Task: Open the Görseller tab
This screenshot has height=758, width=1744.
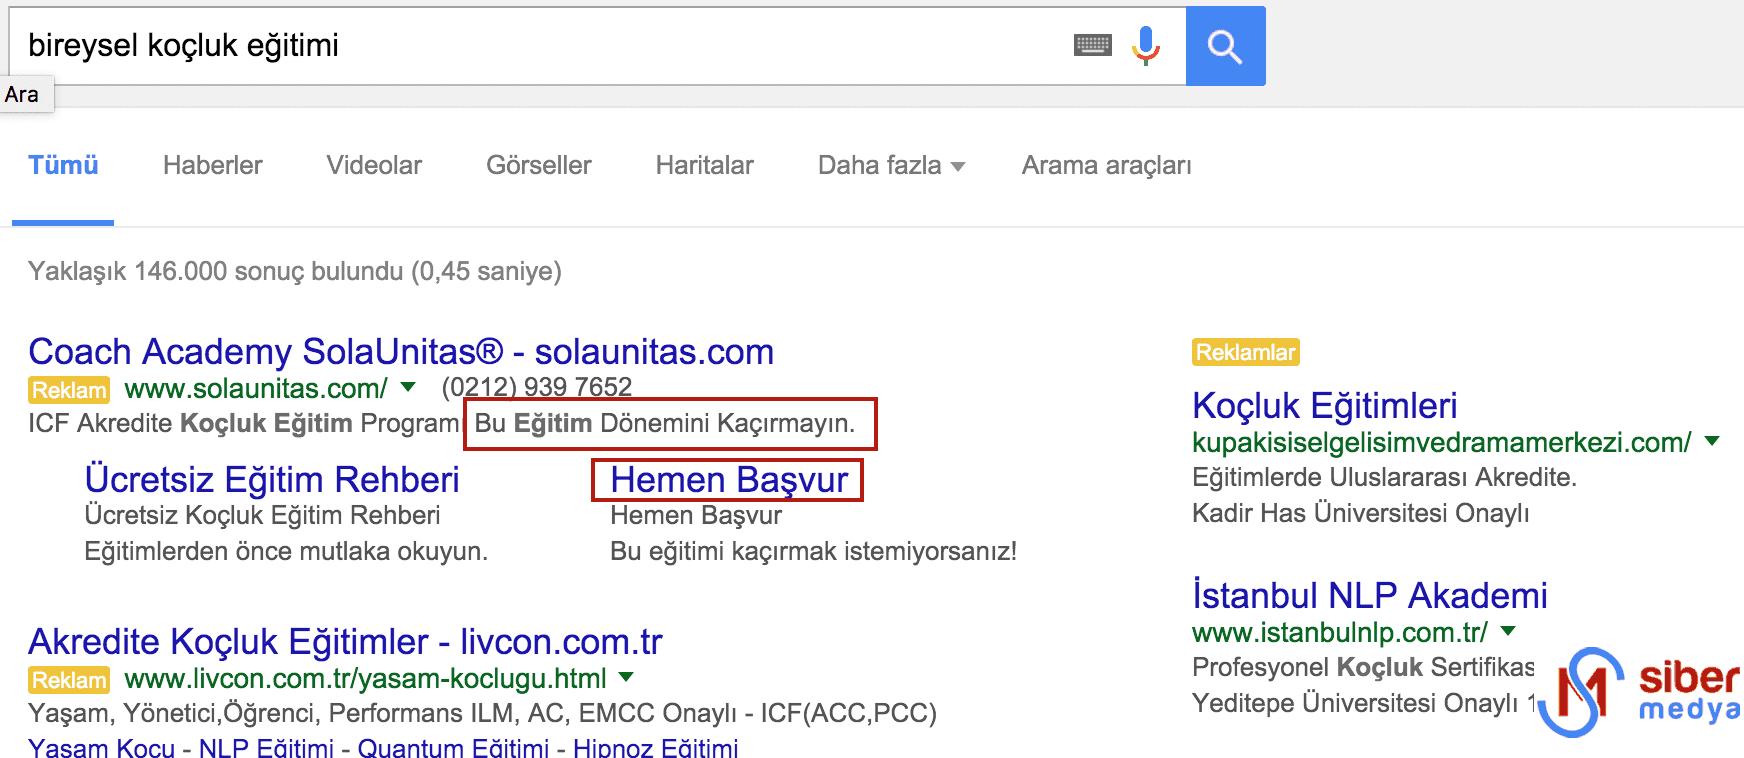Action: point(539,165)
